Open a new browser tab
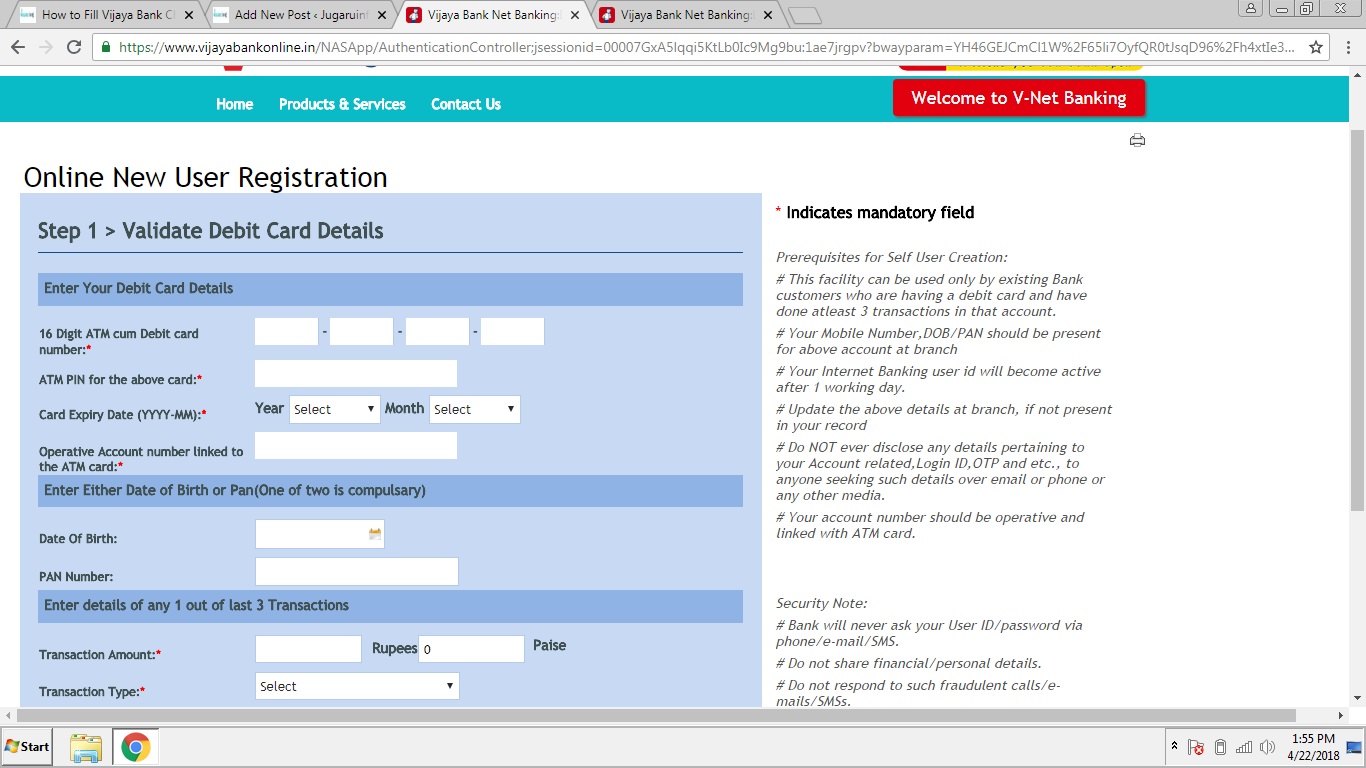 pyautogui.click(x=804, y=15)
